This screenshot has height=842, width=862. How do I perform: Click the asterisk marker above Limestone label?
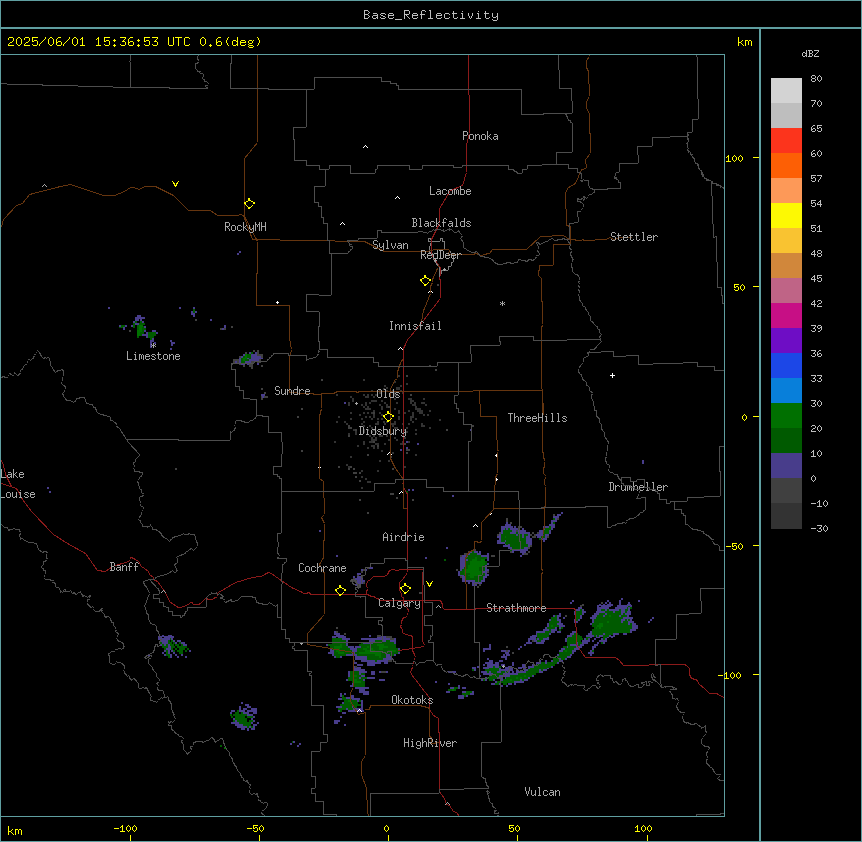pos(153,345)
